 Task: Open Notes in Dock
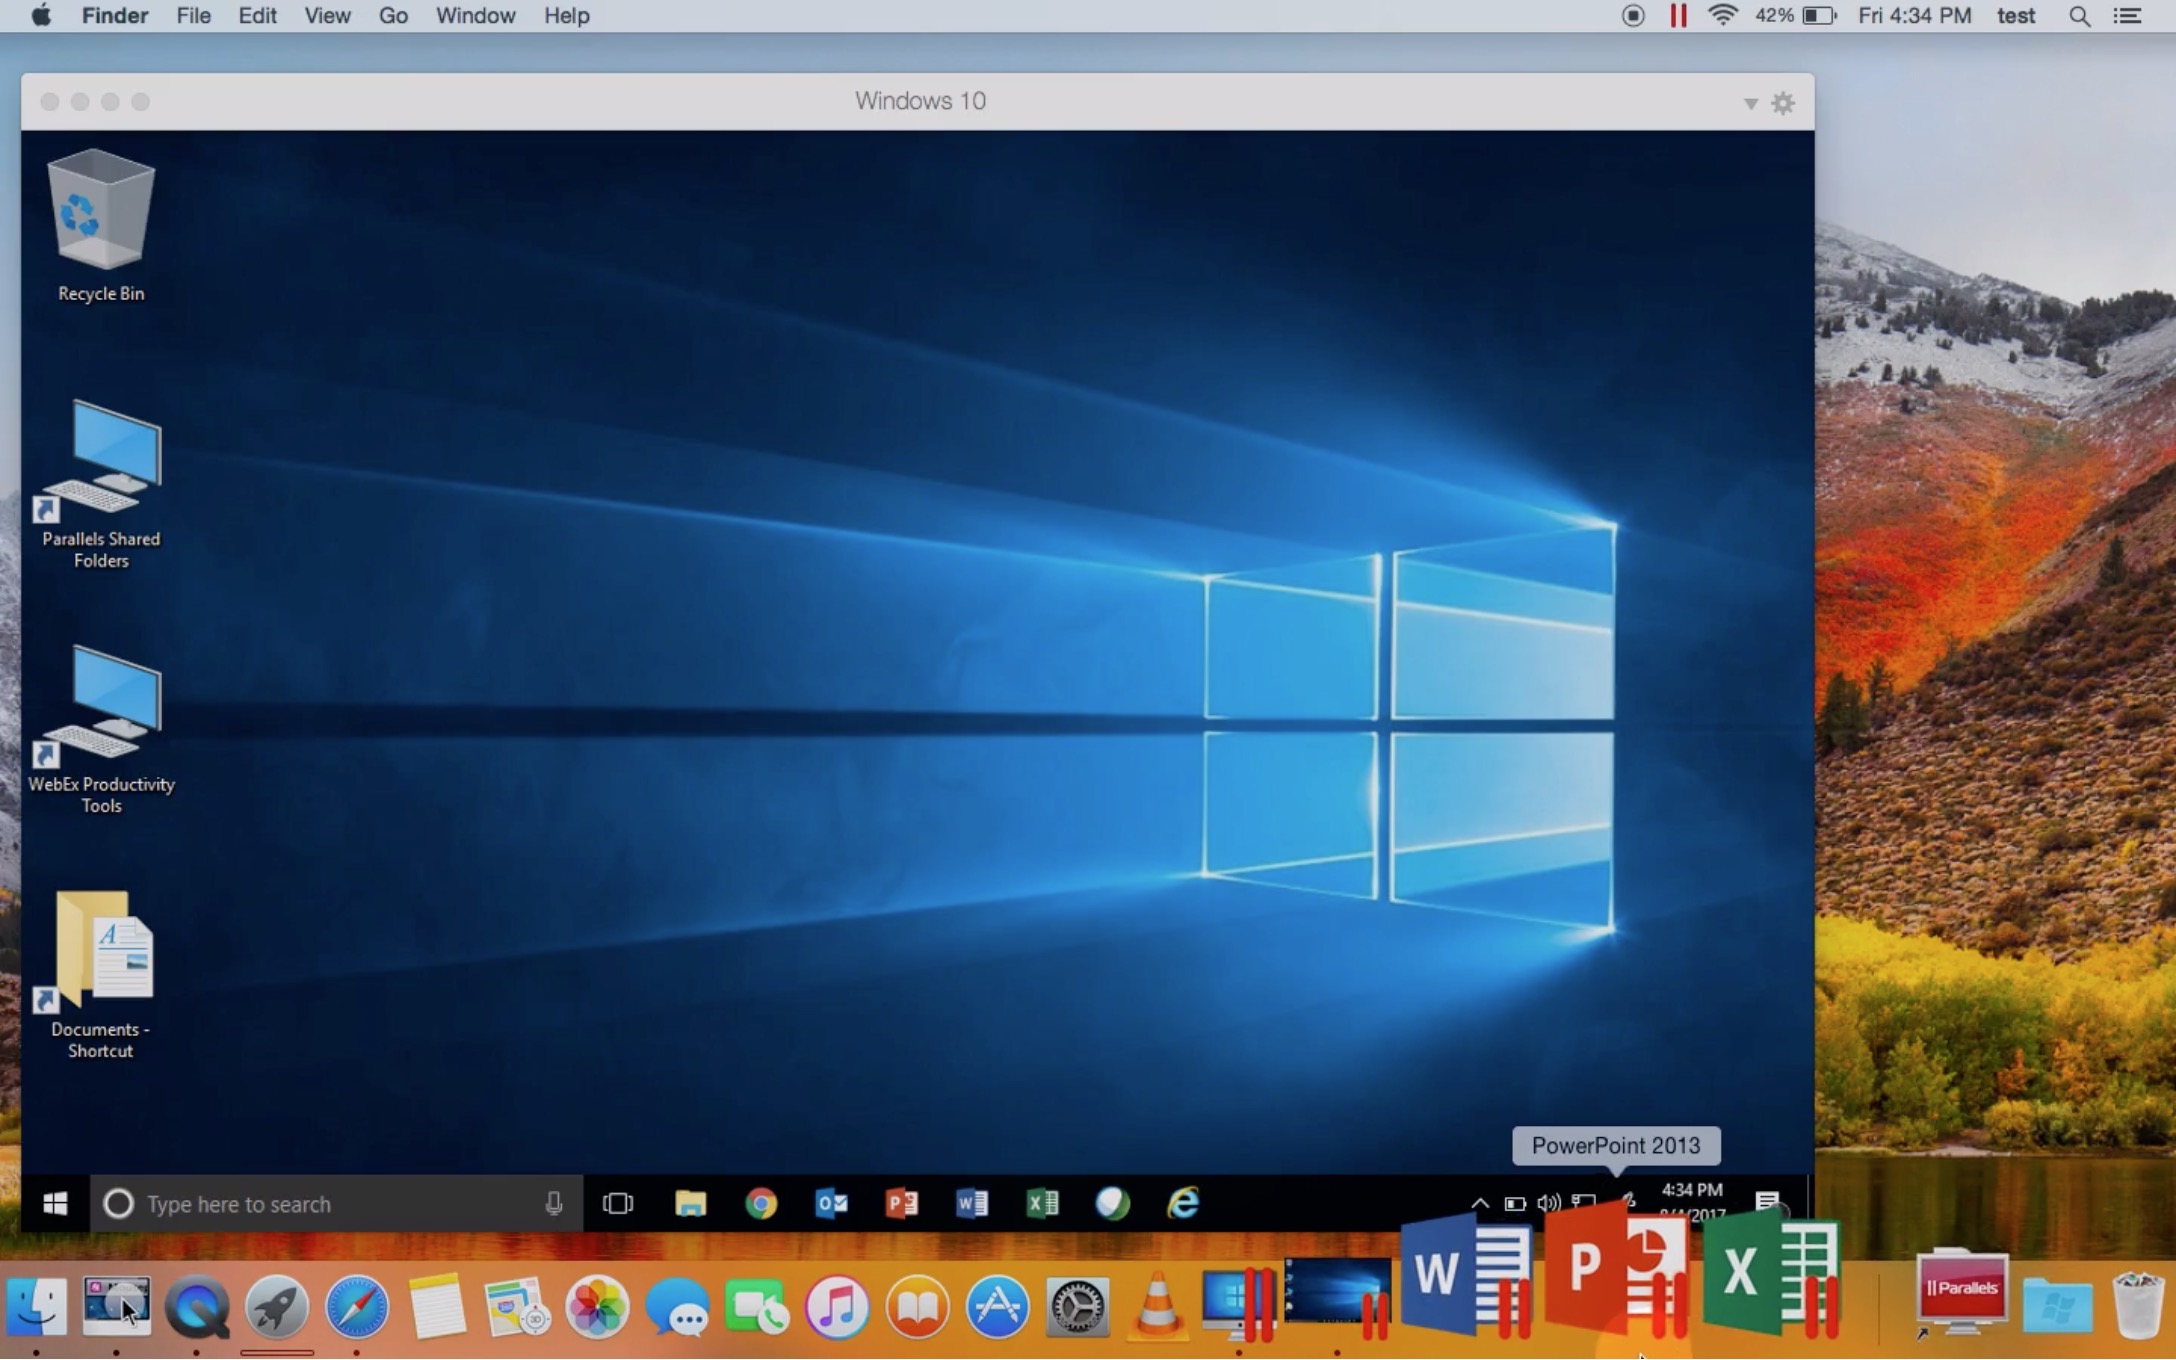point(437,1306)
